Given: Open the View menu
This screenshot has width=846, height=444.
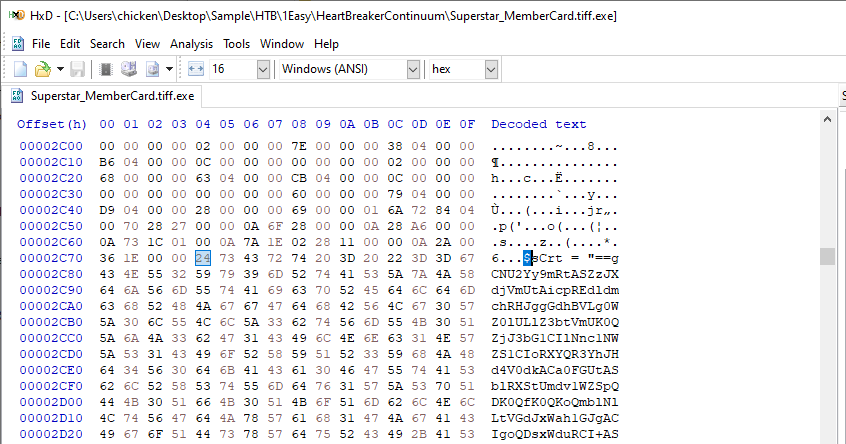Looking at the screenshot, I should 147,44.
